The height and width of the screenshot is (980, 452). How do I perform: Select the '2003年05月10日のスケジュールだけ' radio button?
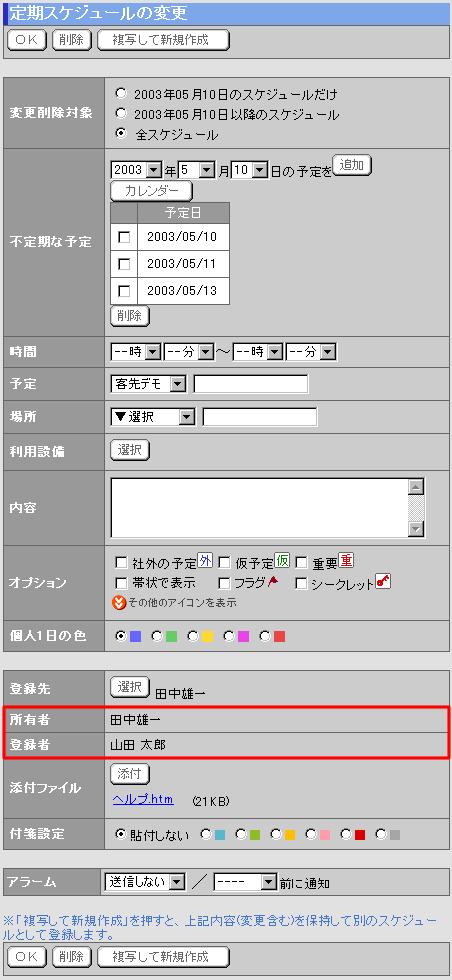tap(122, 94)
